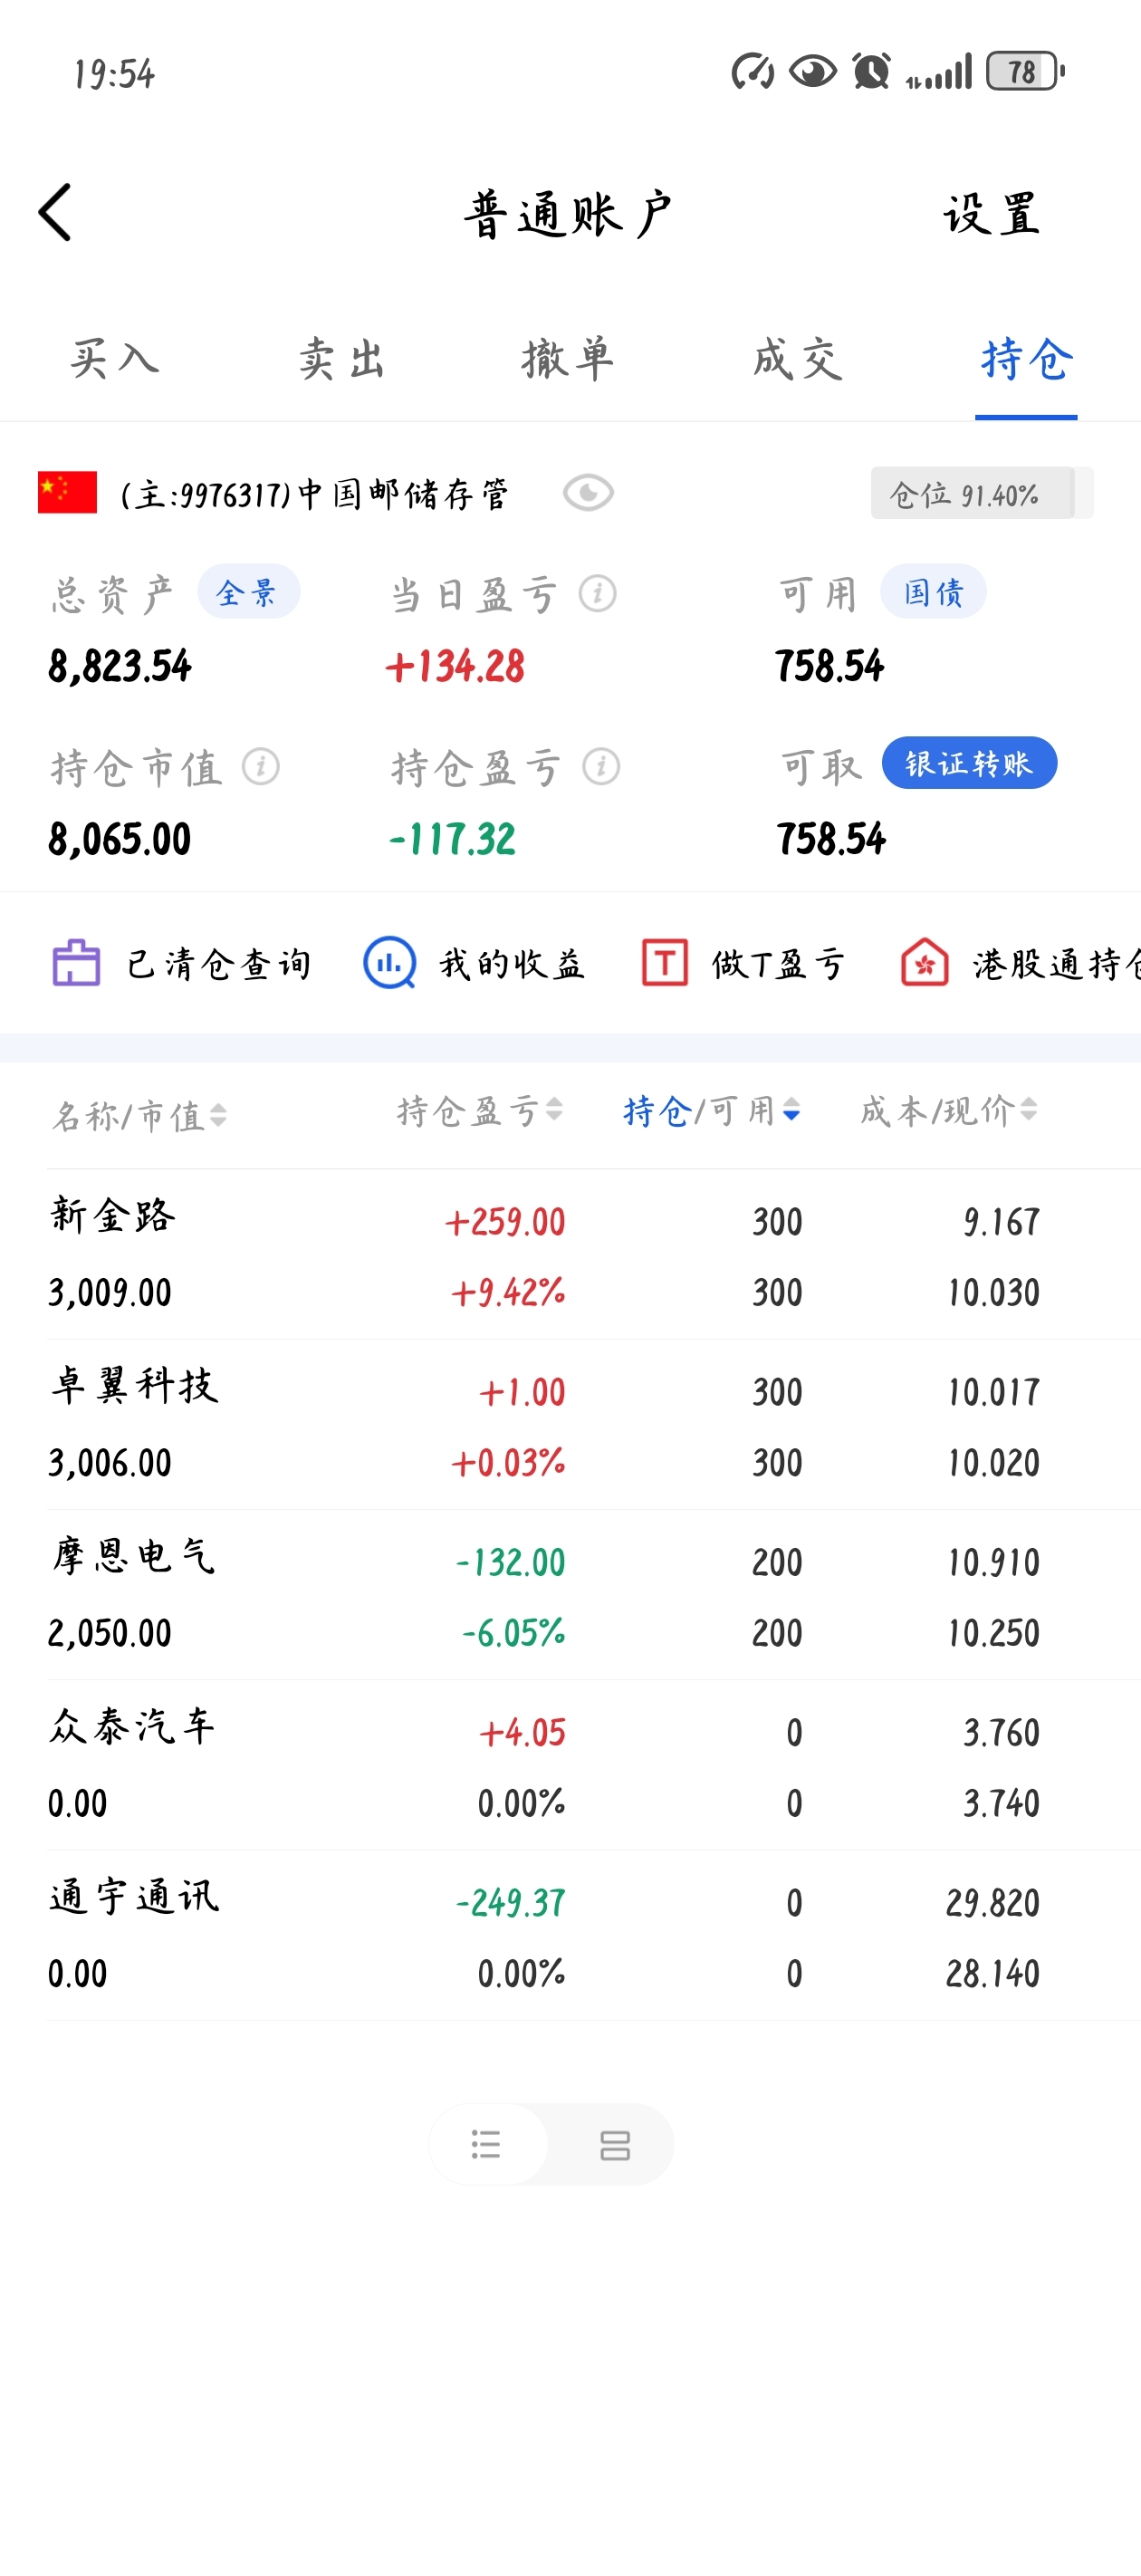Viewport: 1141px width, 2576px height.
Task: Open 我的收益 chart icon
Action: [389, 963]
